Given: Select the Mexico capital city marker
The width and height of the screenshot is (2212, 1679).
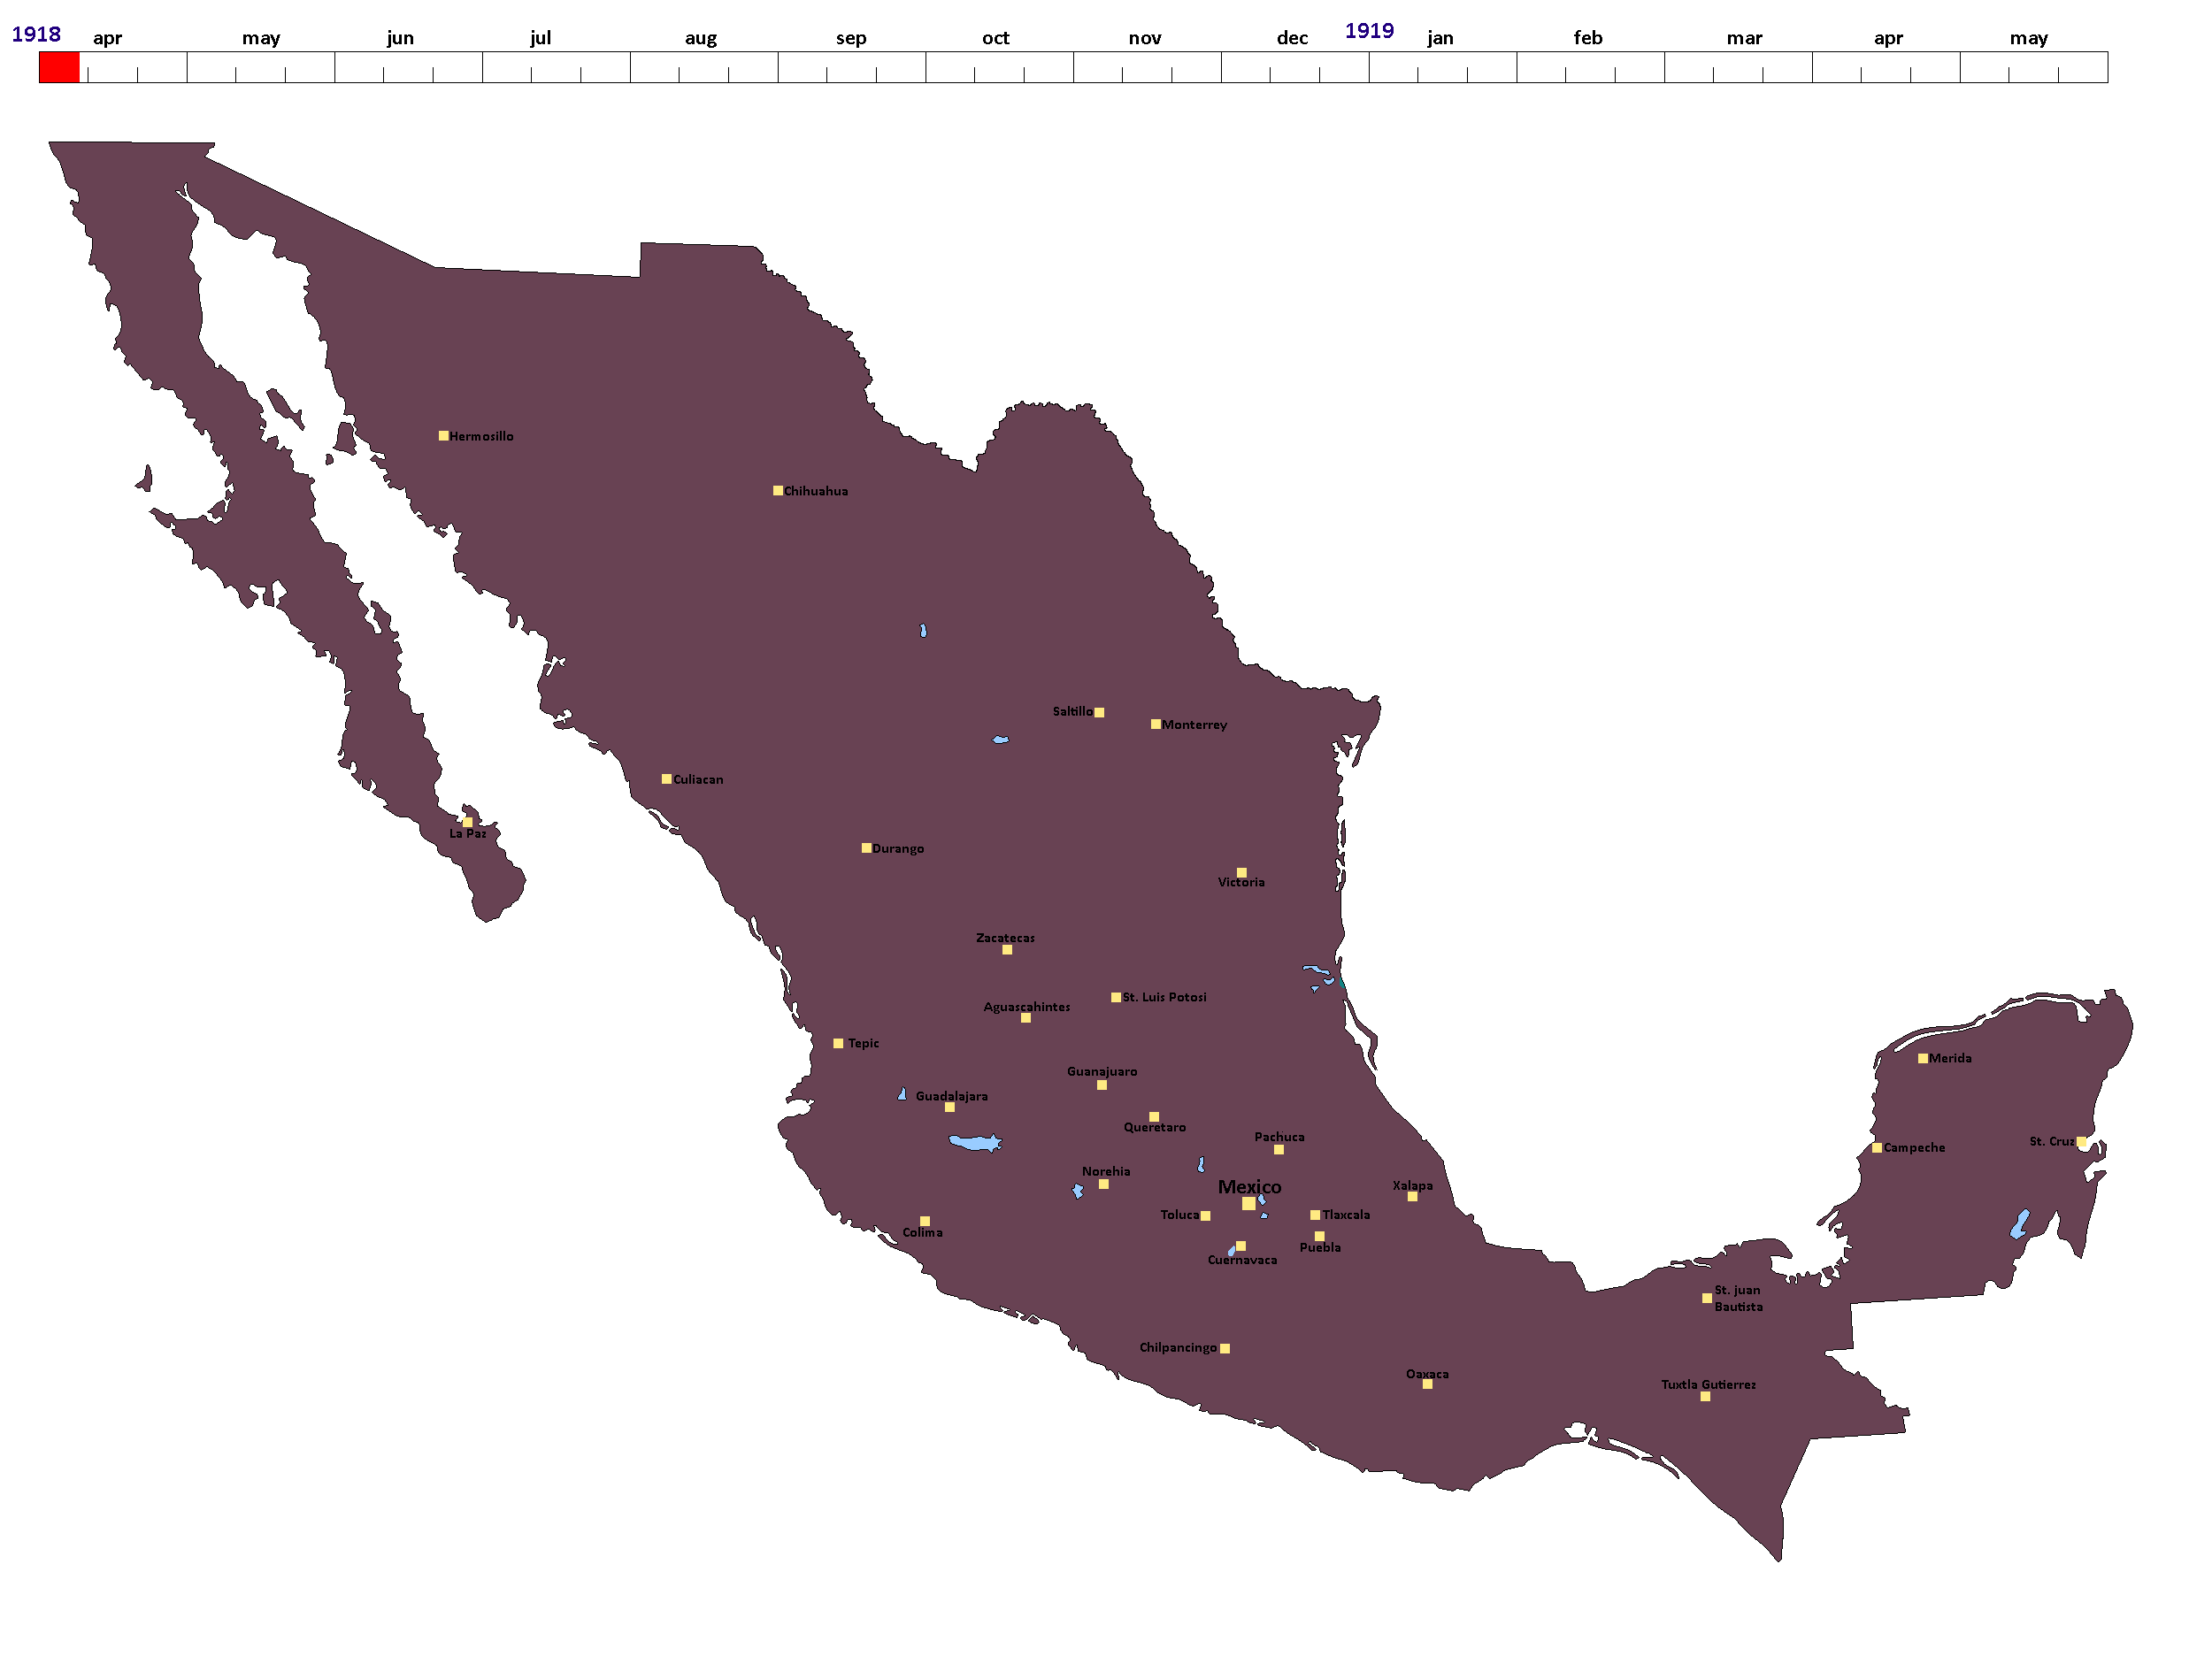Looking at the screenshot, I should (x=1248, y=1204).
